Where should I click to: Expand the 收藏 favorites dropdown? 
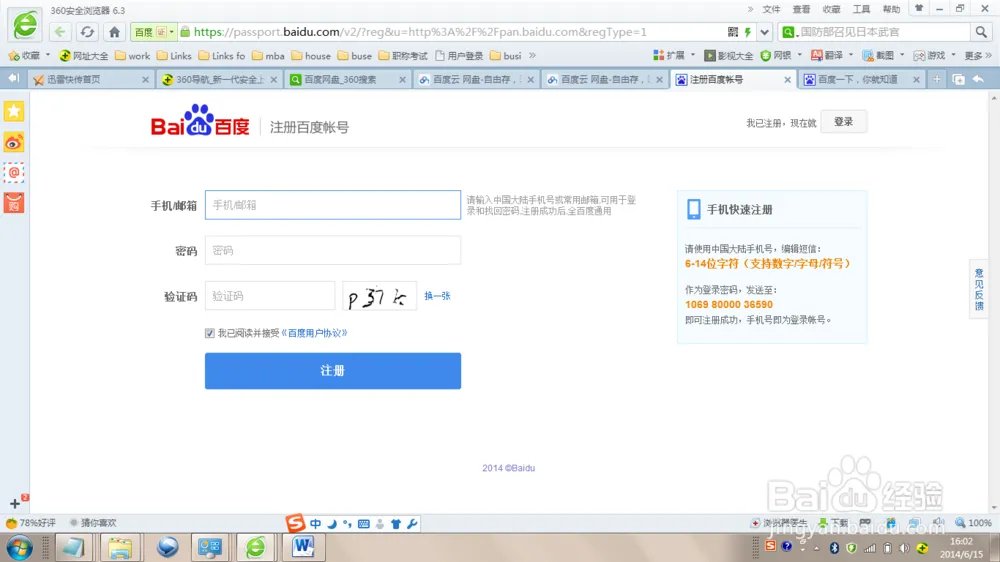[47, 55]
